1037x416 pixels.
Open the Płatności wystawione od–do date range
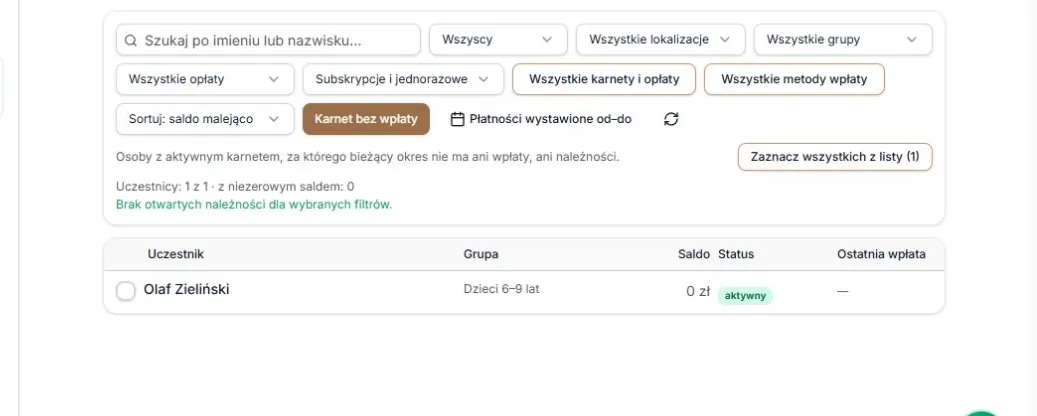541,119
